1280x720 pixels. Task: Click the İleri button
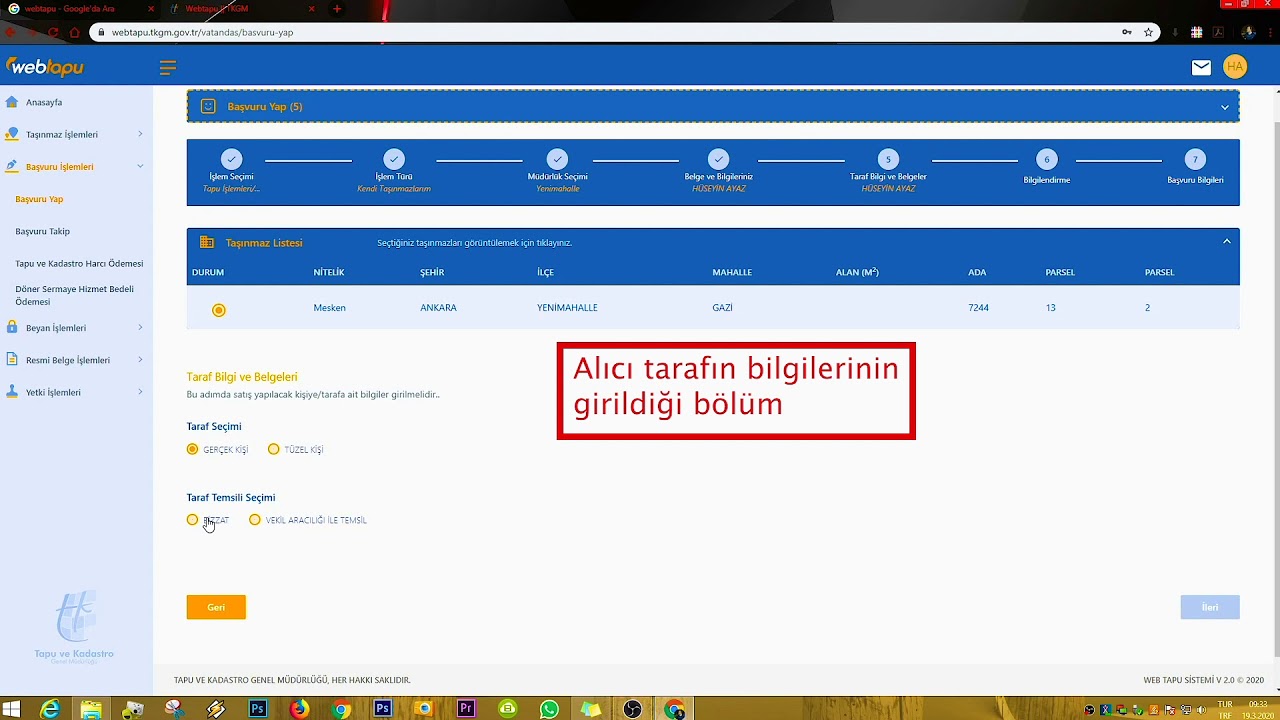point(1210,607)
